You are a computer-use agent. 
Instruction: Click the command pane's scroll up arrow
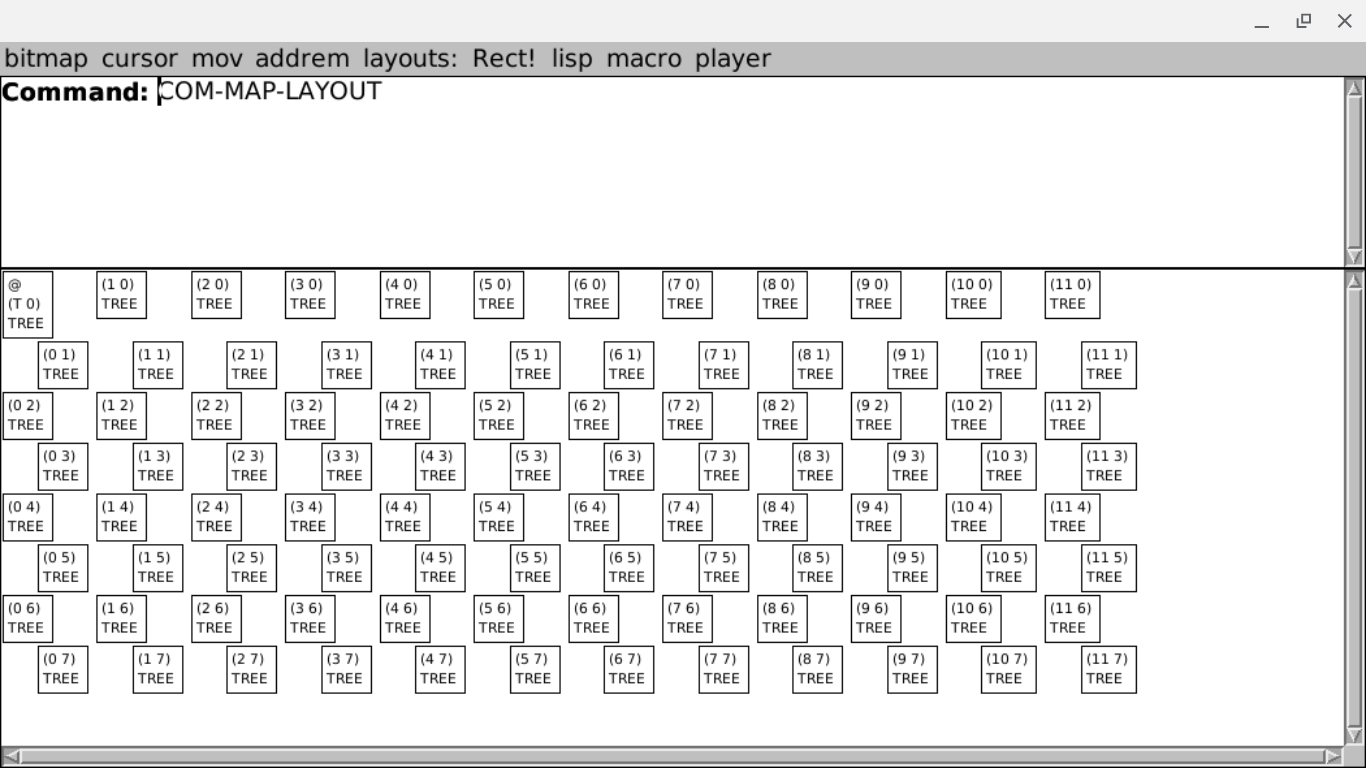coord(1355,88)
